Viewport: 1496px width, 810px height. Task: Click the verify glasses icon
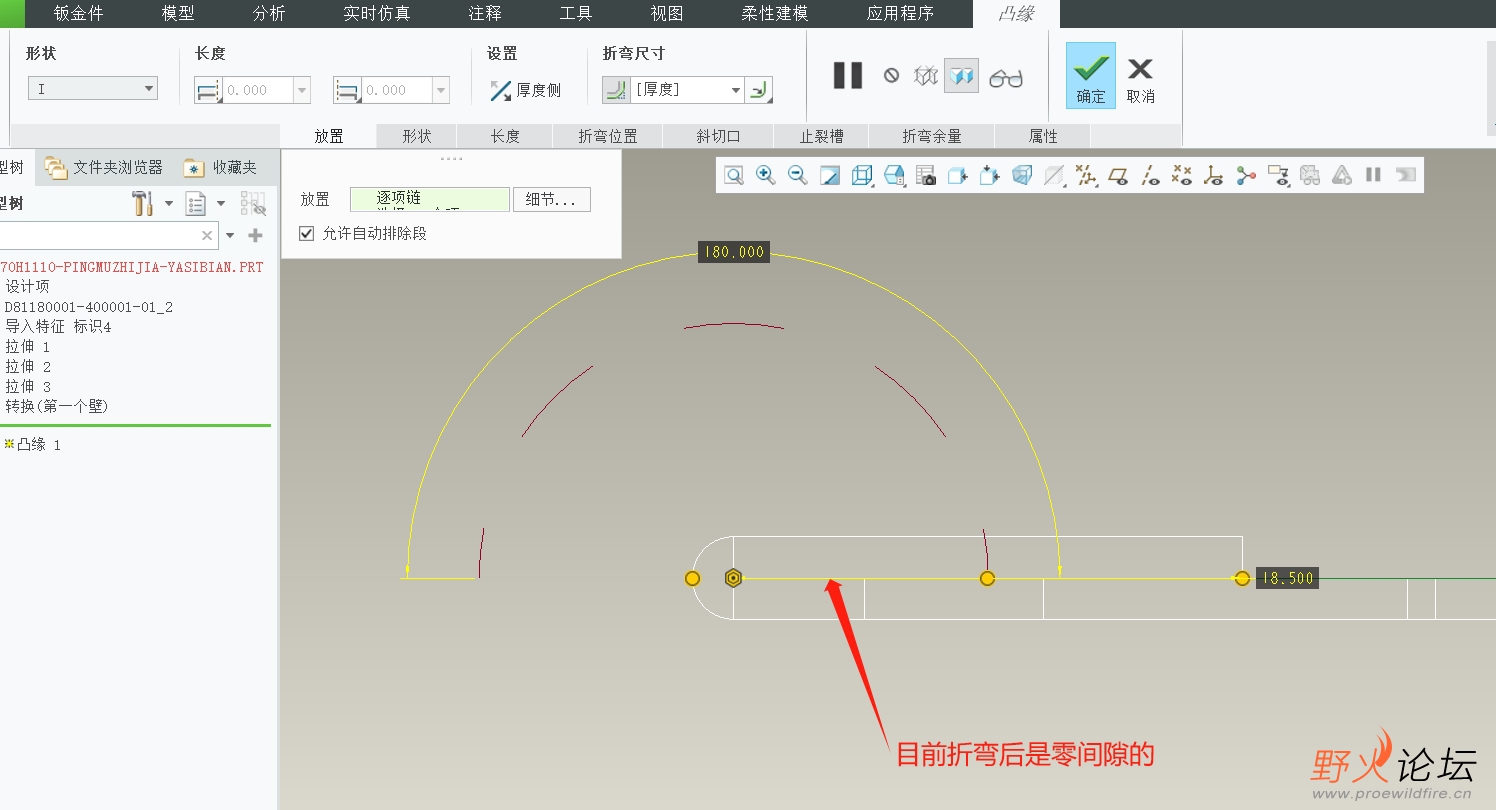[x=1006, y=77]
